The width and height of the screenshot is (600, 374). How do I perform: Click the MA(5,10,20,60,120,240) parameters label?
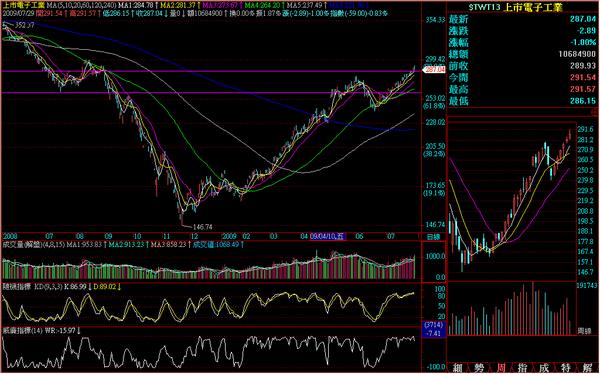click(81, 5)
